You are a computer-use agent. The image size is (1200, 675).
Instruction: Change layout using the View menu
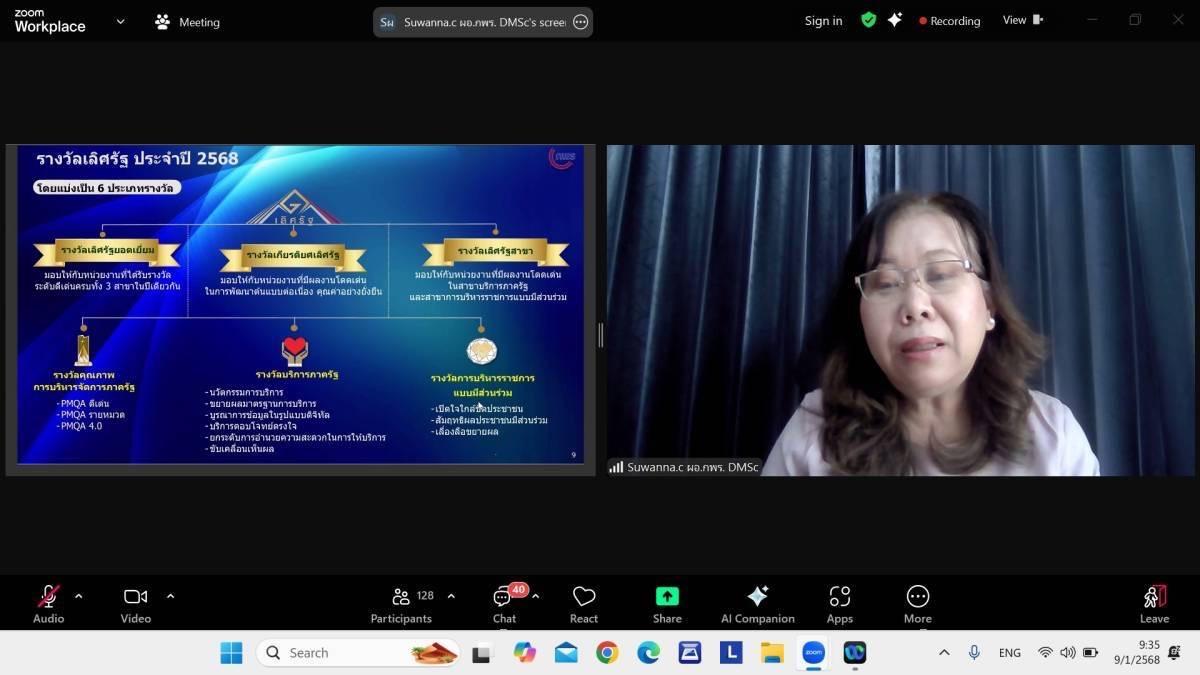click(x=1022, y=20)
